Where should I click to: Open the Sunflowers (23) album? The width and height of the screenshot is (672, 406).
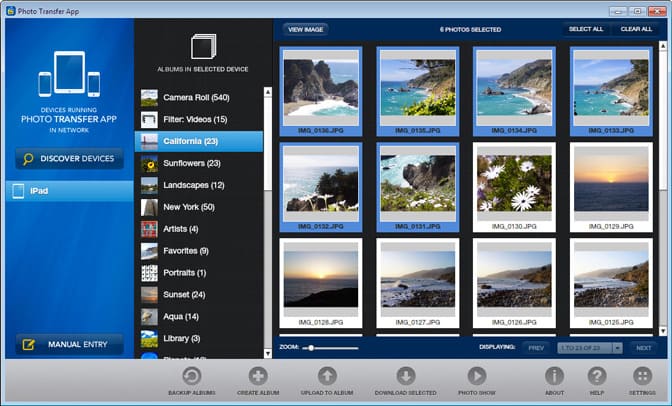(199, 163)
